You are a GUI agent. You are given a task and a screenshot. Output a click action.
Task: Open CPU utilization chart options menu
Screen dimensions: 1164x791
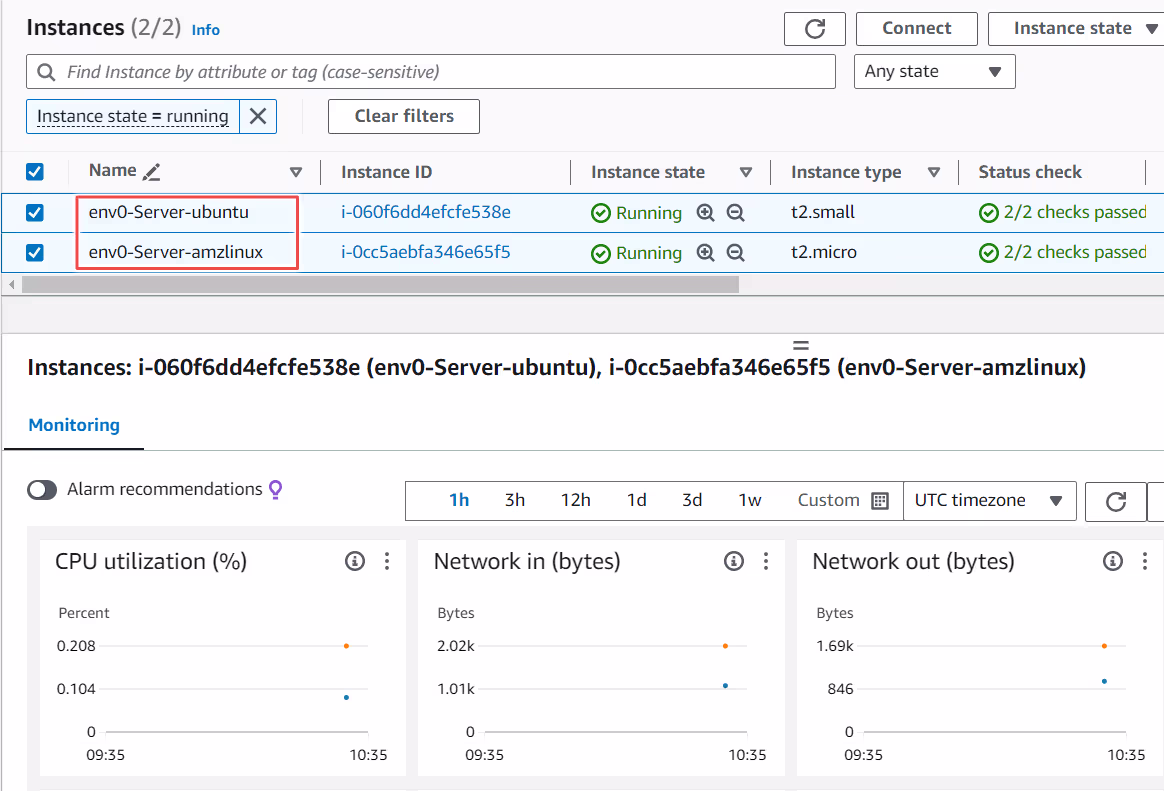pos(387,561)
